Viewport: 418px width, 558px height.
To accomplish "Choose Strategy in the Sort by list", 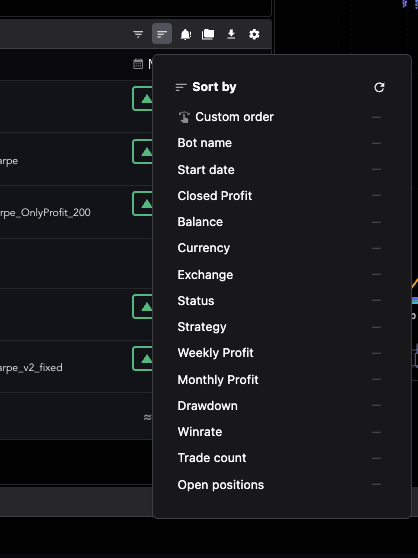I will pos(202,327).
